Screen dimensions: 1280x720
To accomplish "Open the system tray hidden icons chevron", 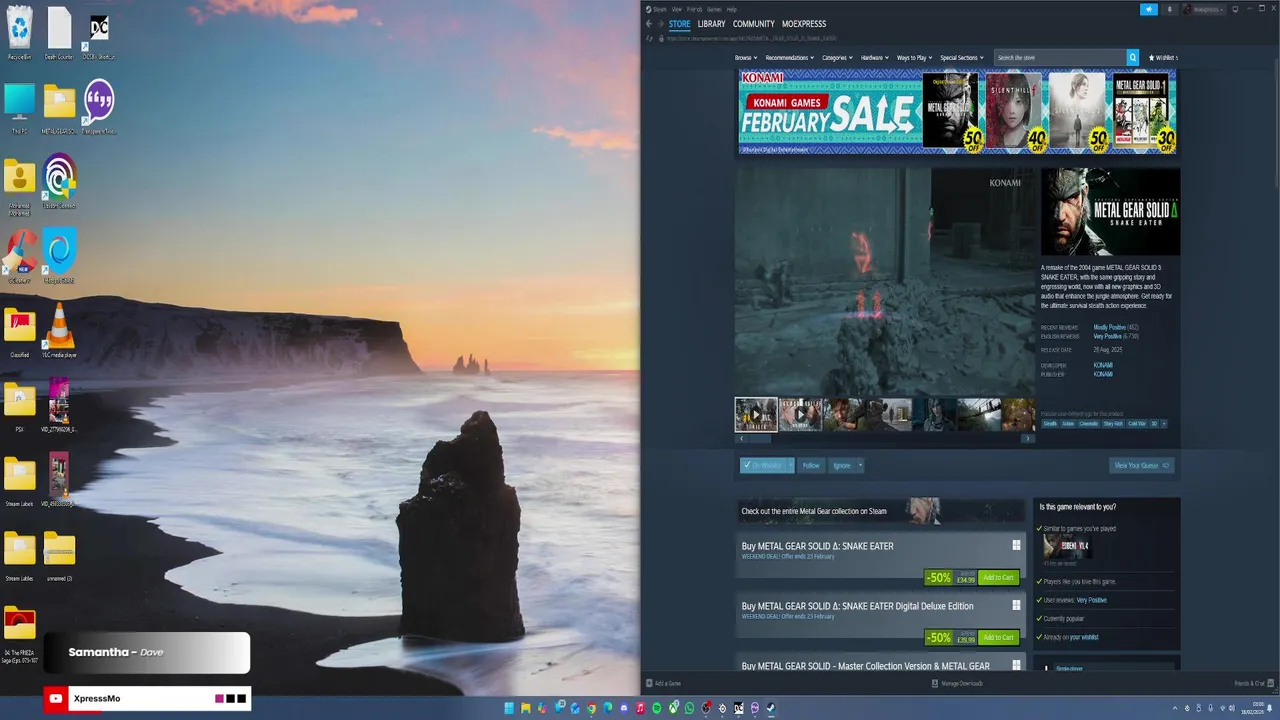I will click(x=1176, y=708).
